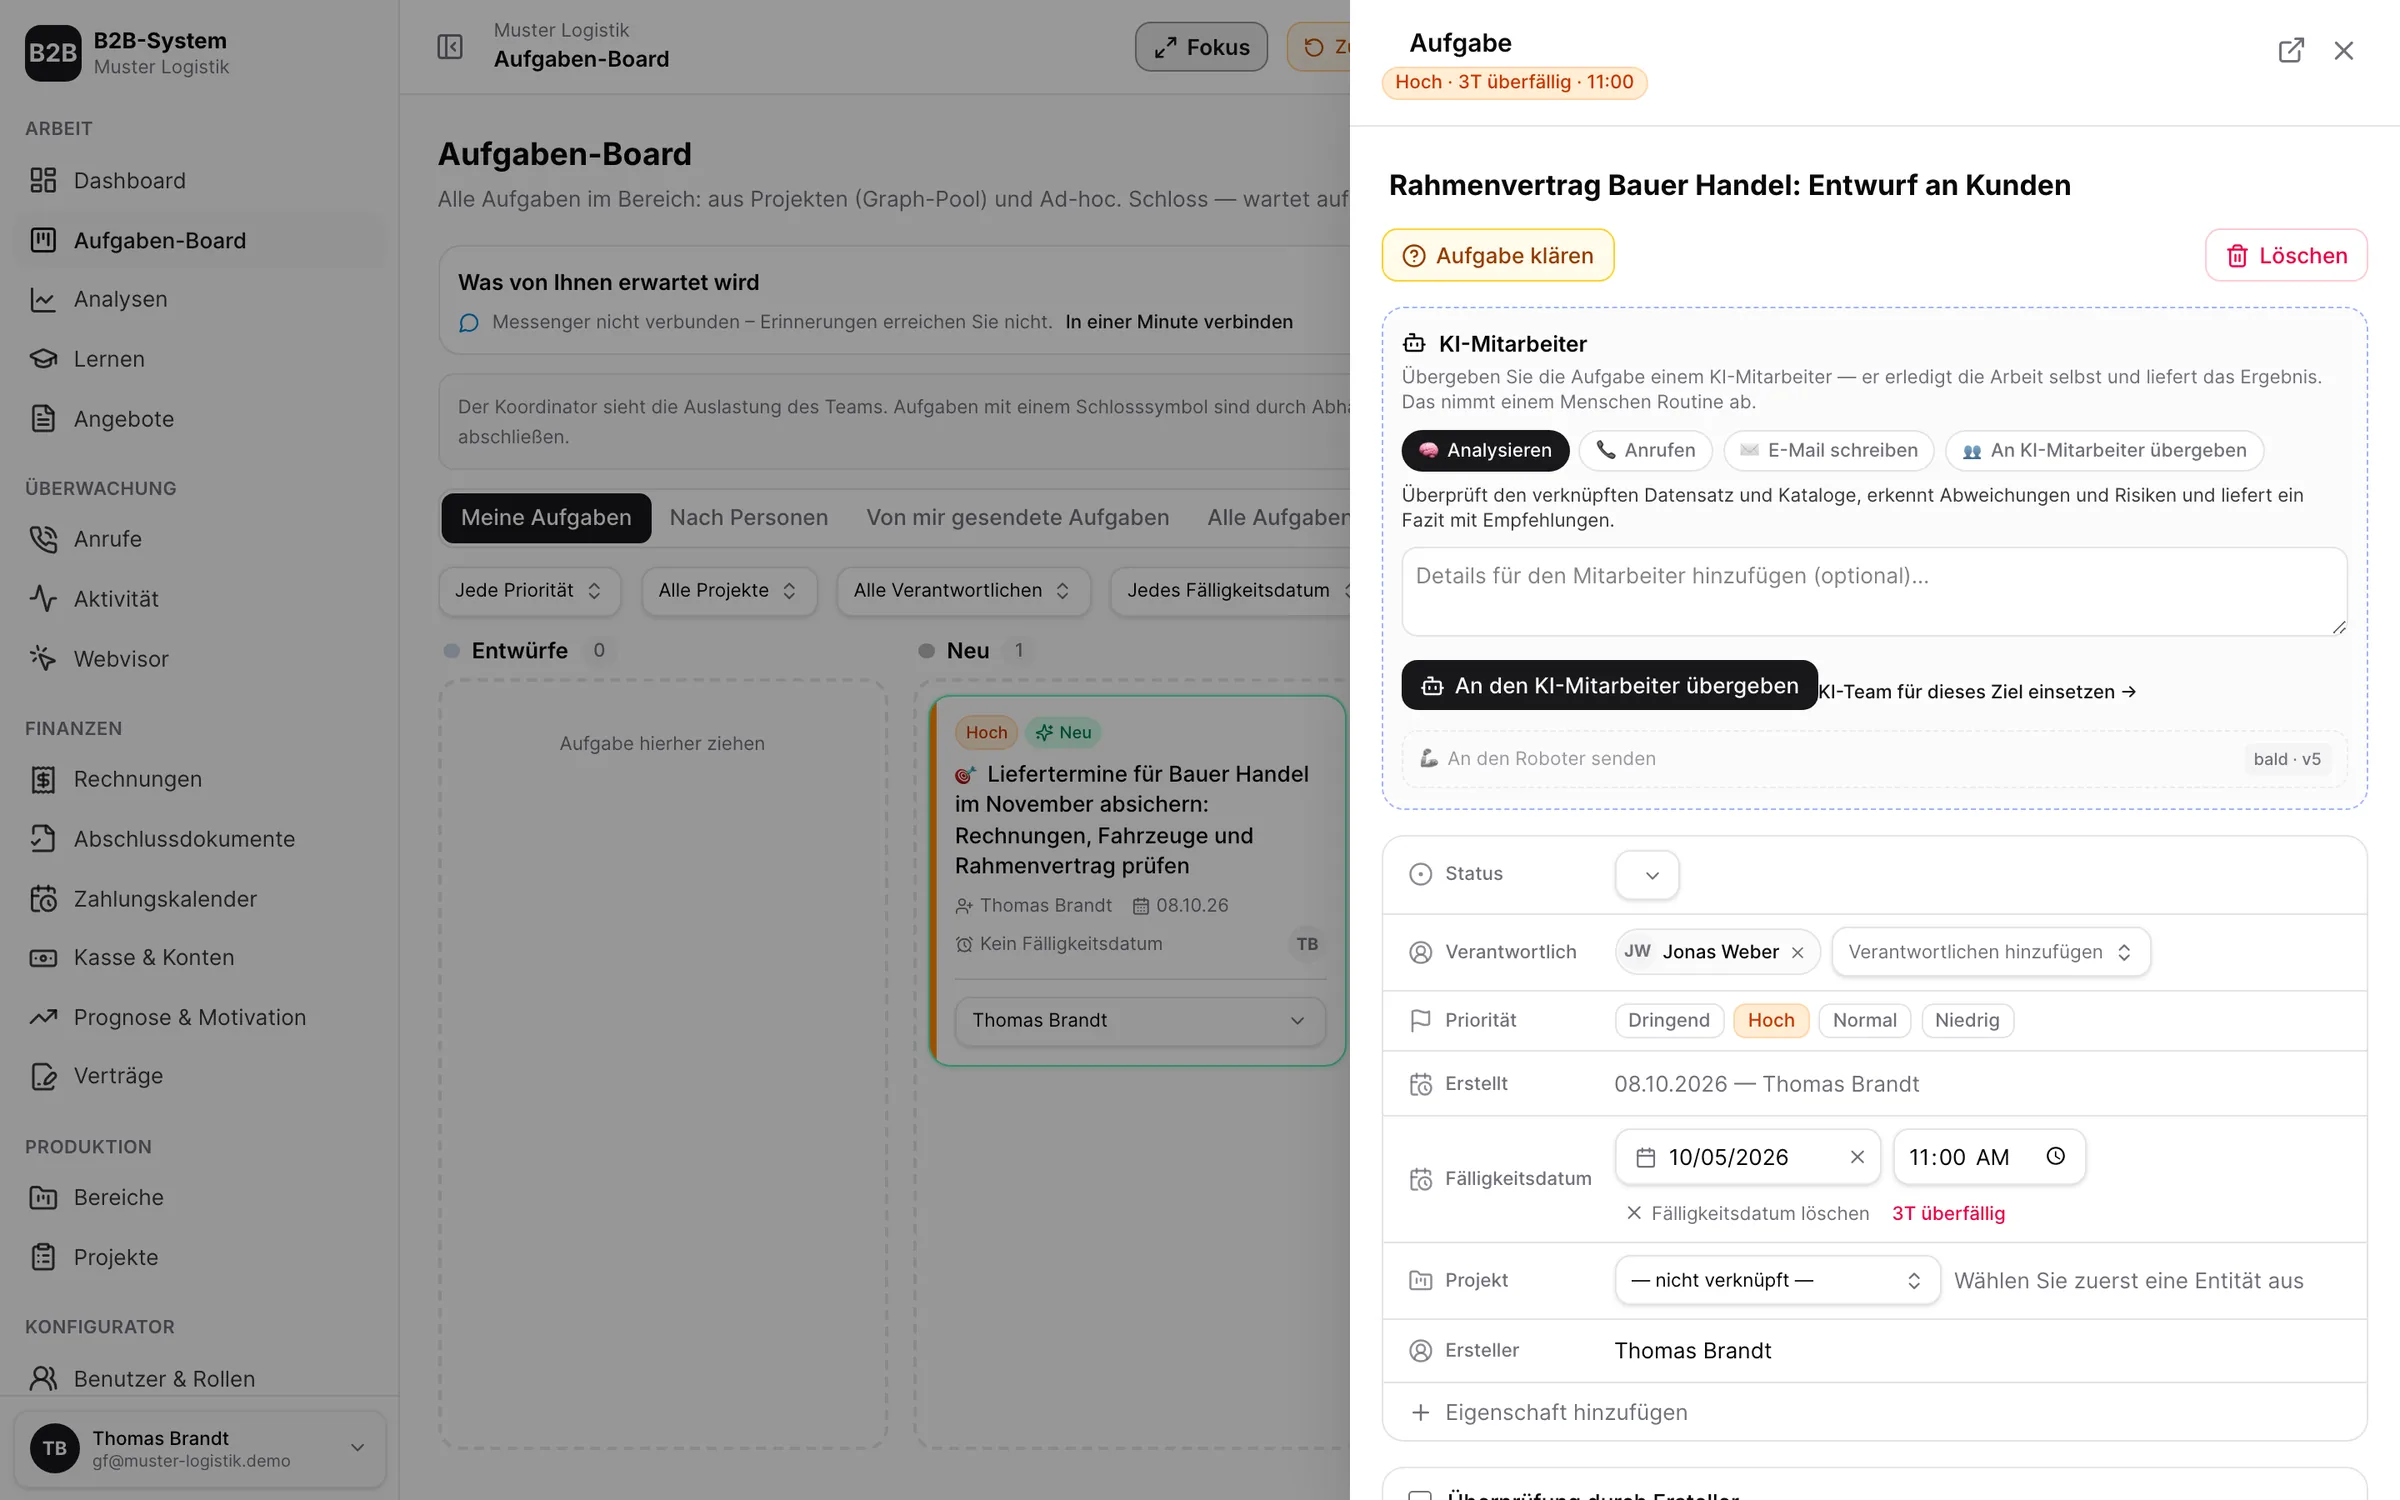Click the Löschen button
The height and width of the screenshot is (1500, 2400).
point(2286,255)
